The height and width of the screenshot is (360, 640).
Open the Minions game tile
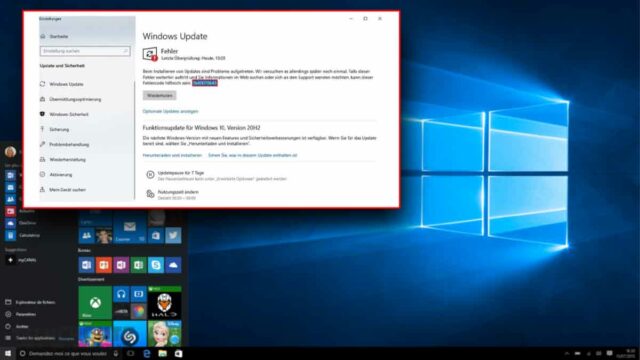click(x=95, y=334)
